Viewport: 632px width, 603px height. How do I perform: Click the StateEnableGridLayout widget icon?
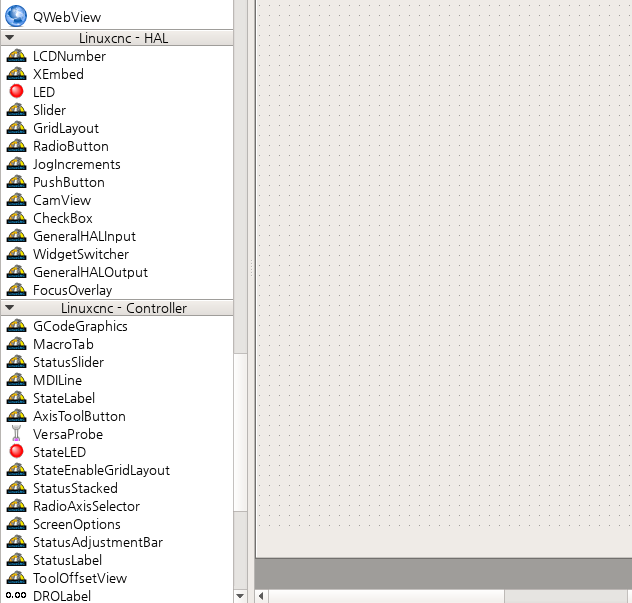click(17, 470)
